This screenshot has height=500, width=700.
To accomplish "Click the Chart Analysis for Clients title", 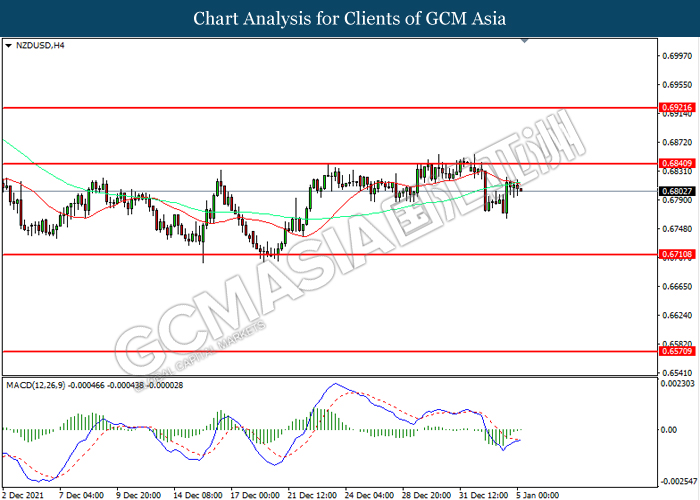I will 350,18.
